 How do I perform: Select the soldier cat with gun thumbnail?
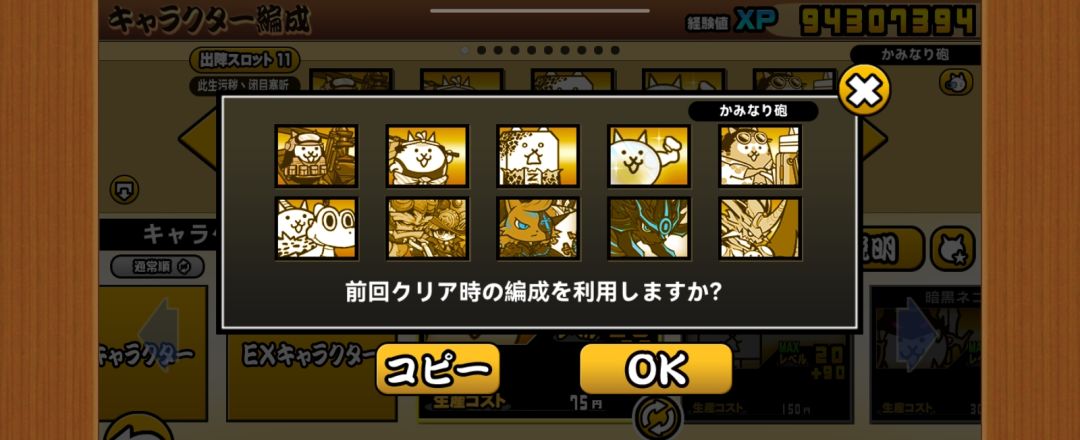point(316,156)
